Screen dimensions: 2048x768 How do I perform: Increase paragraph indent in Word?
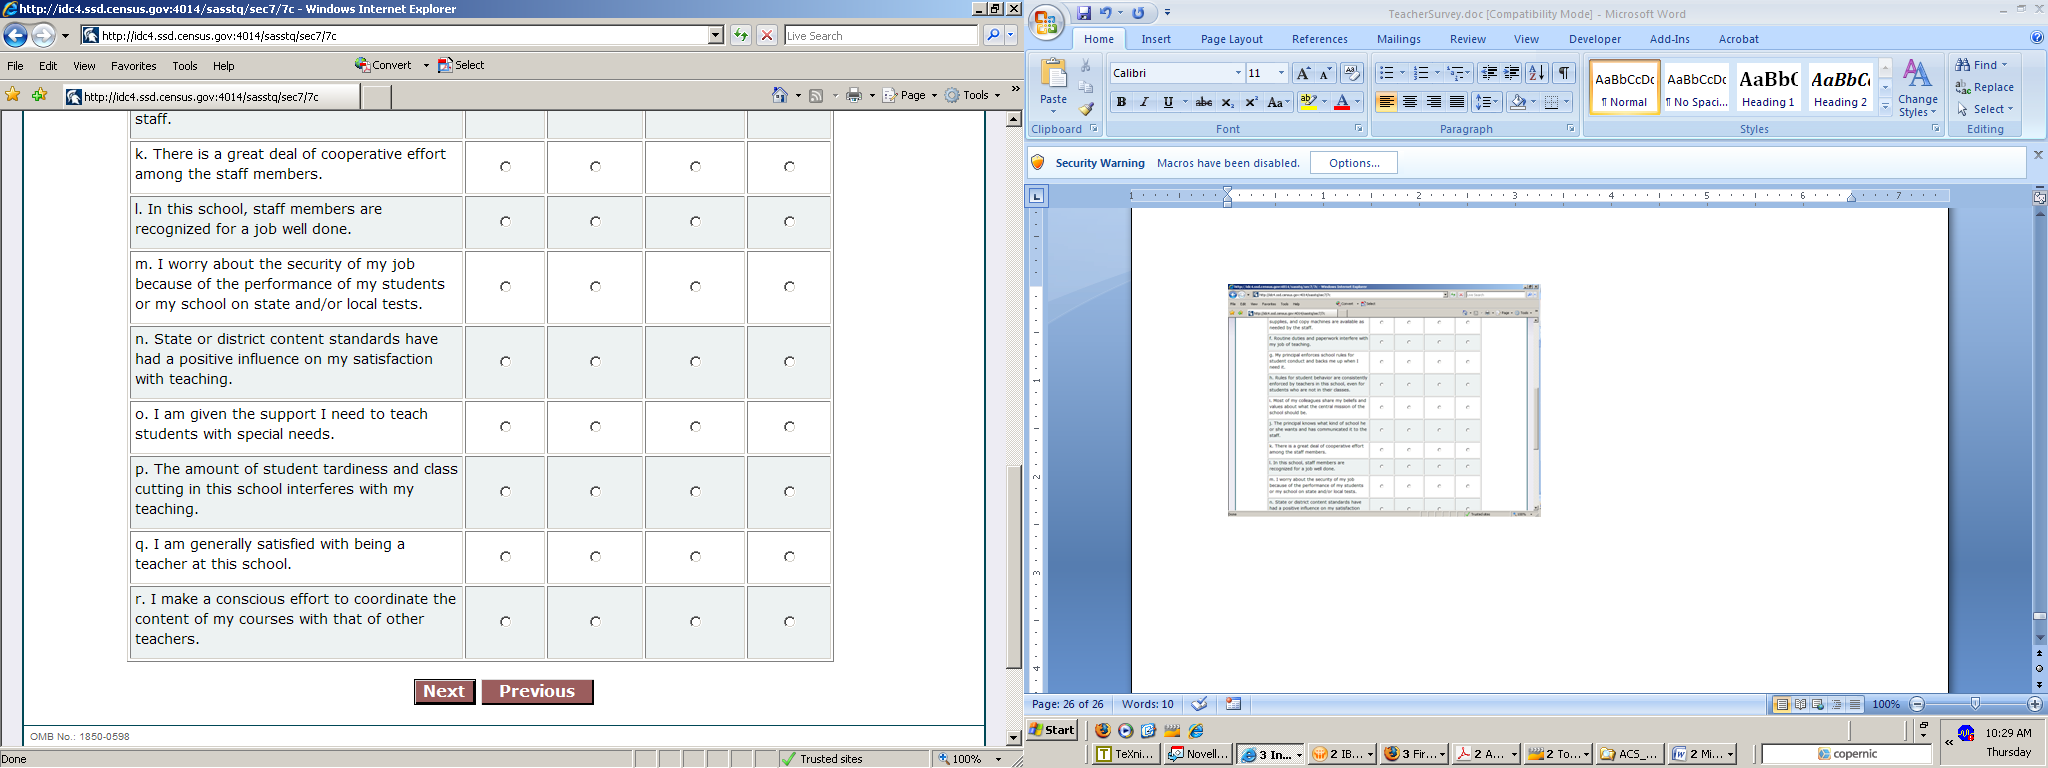click(x=1512, y=73)
